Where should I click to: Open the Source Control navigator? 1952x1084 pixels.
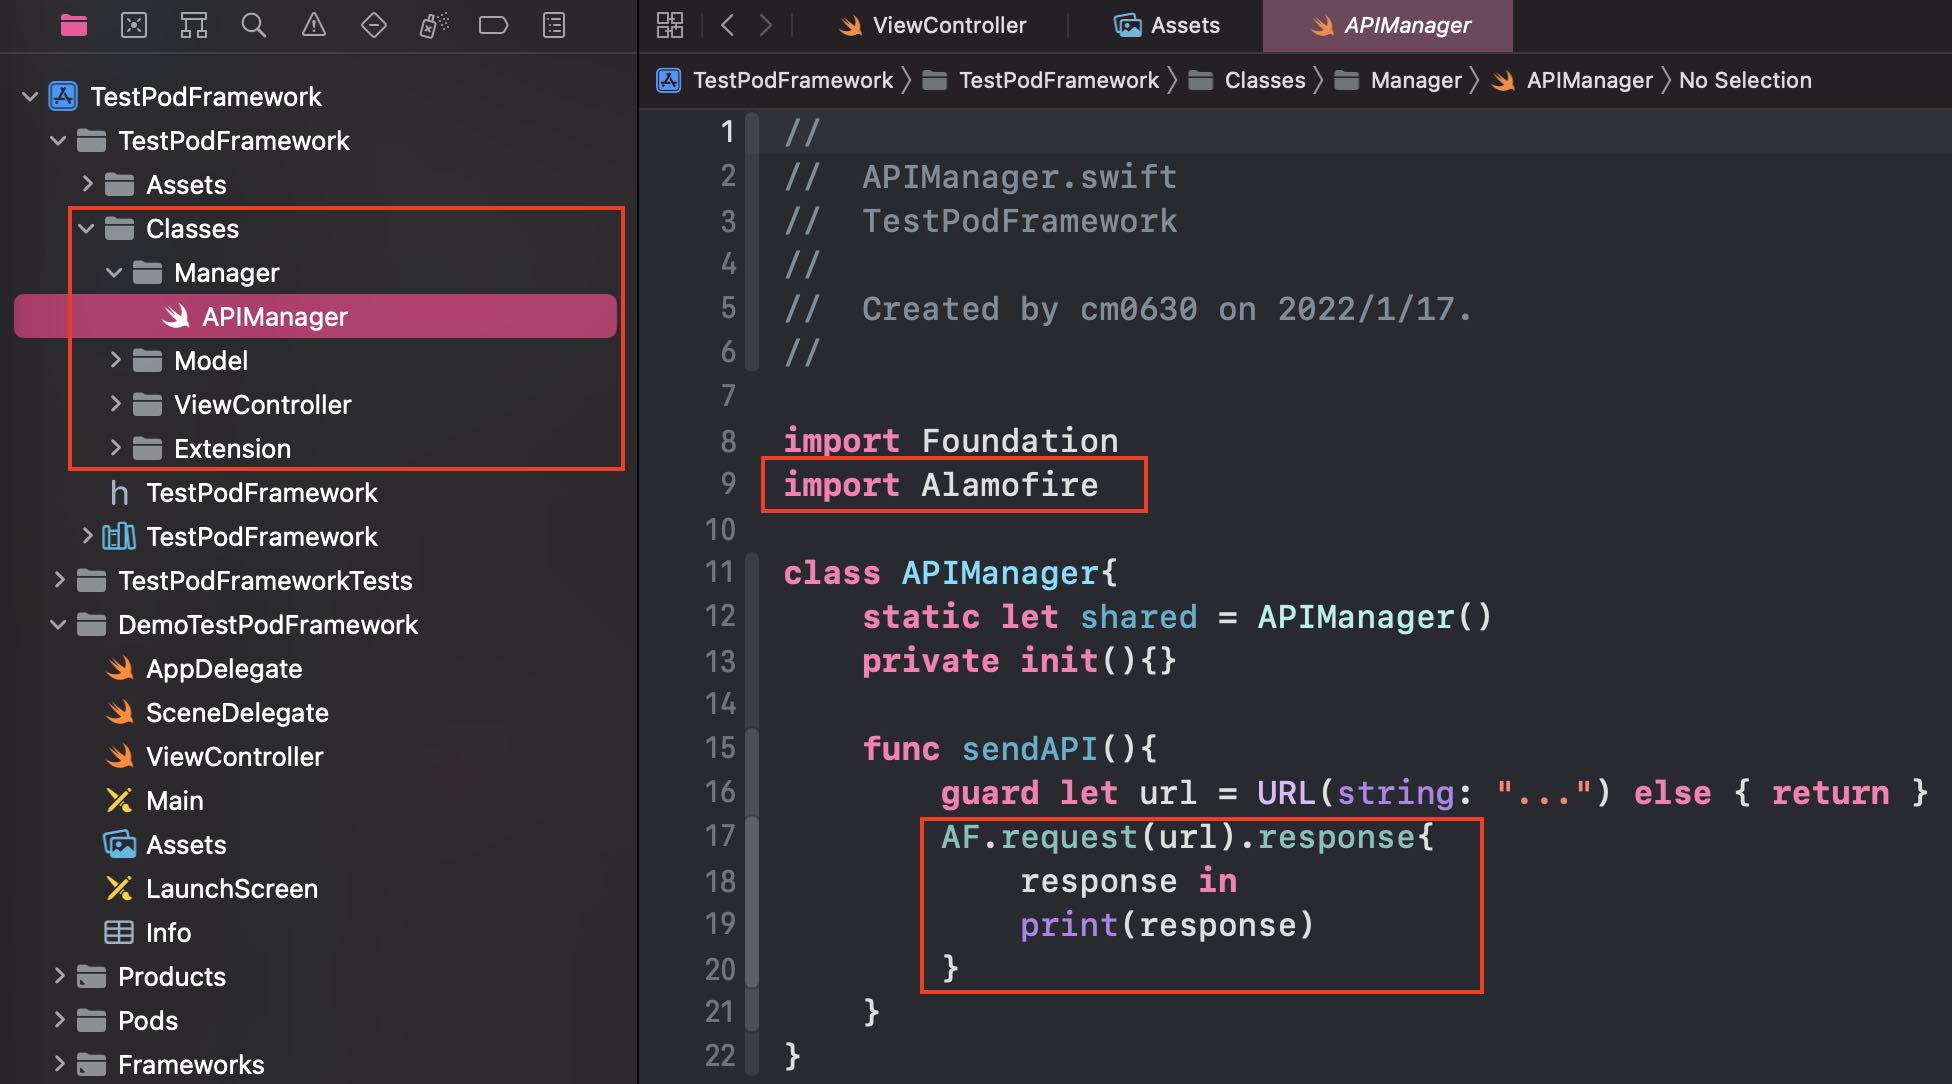[134, 25]
